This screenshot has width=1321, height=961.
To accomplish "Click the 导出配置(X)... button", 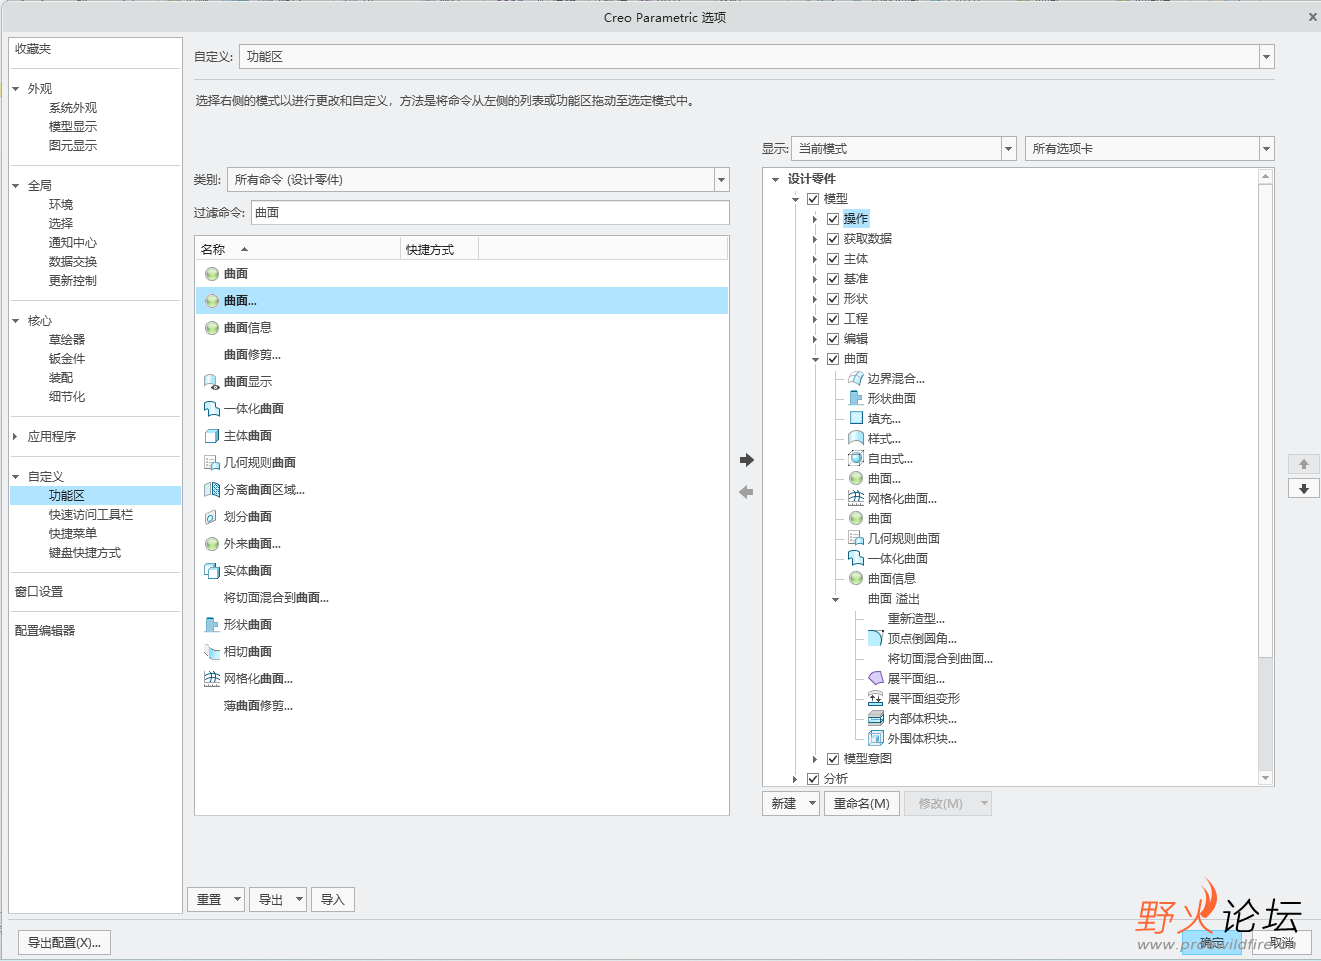I will (x=64, y=943).
